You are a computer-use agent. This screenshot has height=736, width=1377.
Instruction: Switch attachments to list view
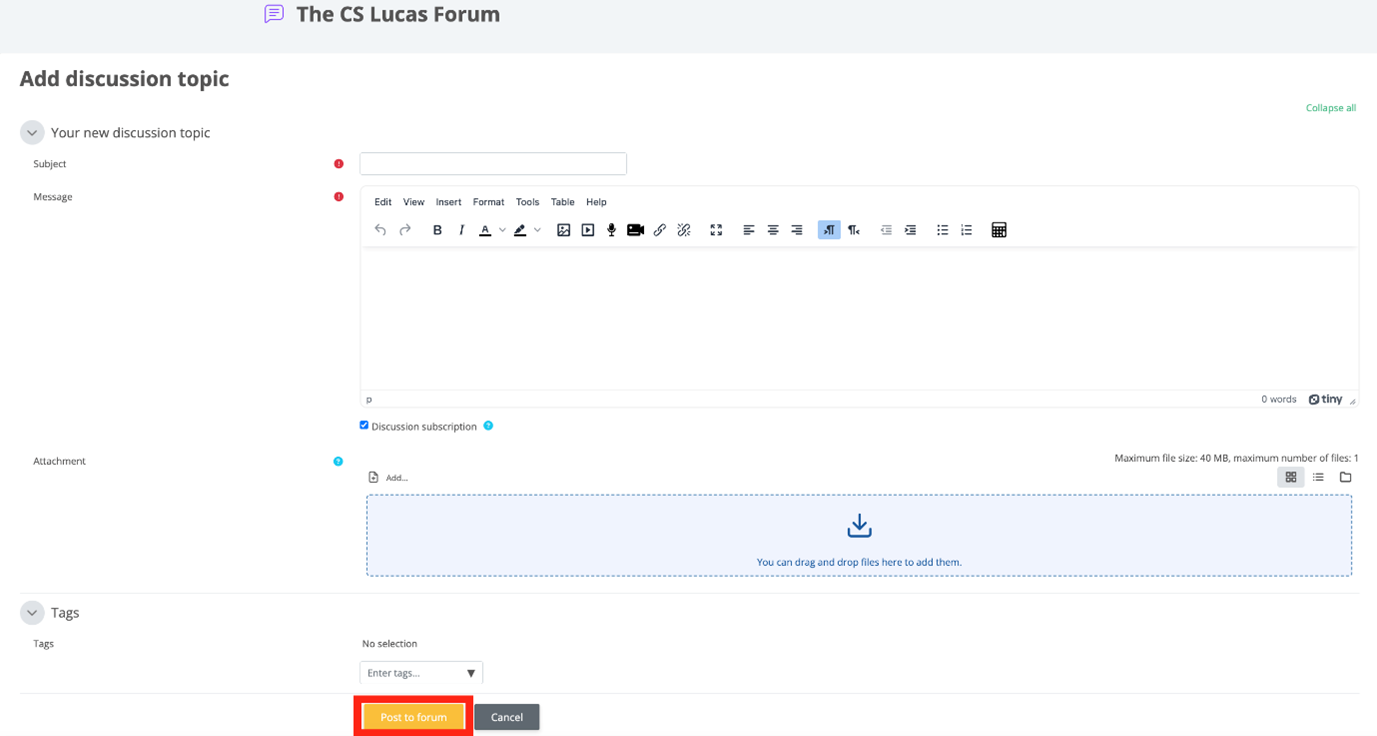pyautogui.click(x=1318, y=478)
